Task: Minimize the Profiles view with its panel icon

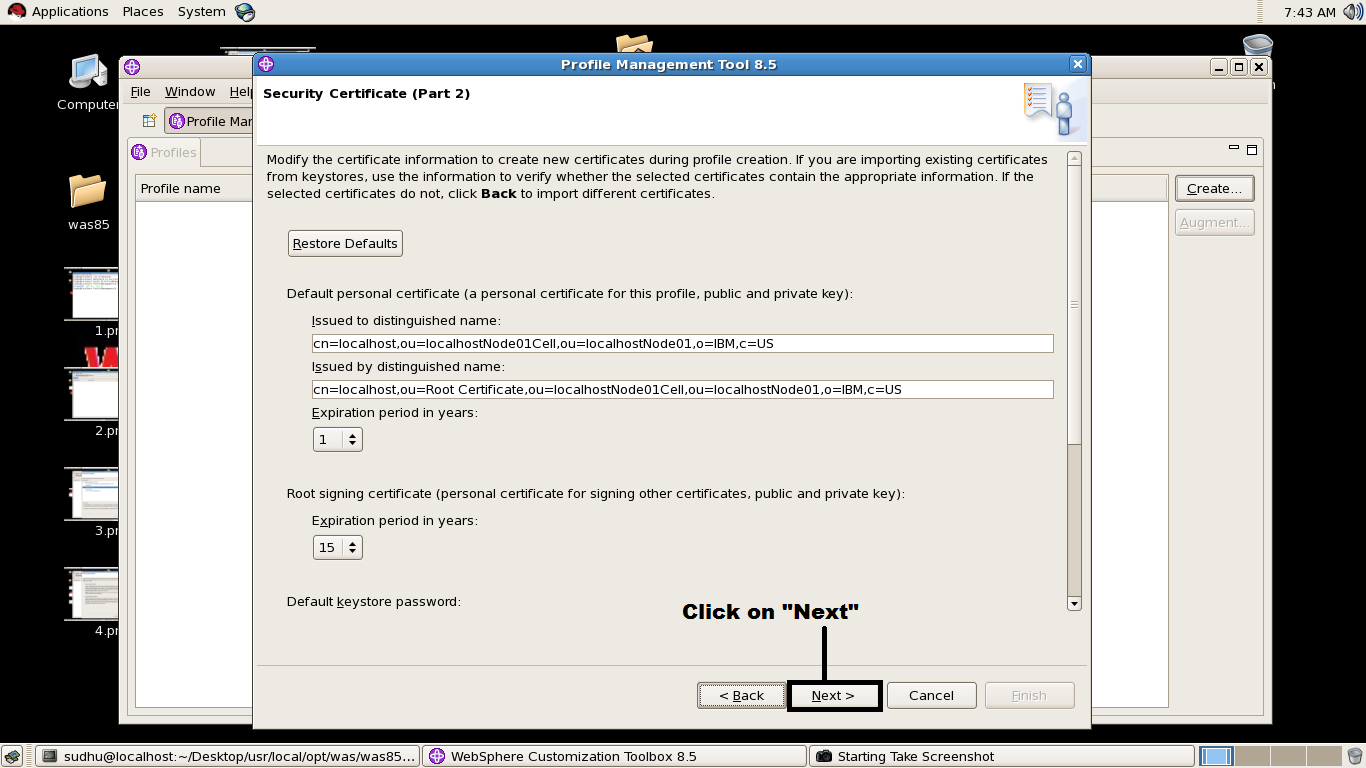Action: 1236,148
